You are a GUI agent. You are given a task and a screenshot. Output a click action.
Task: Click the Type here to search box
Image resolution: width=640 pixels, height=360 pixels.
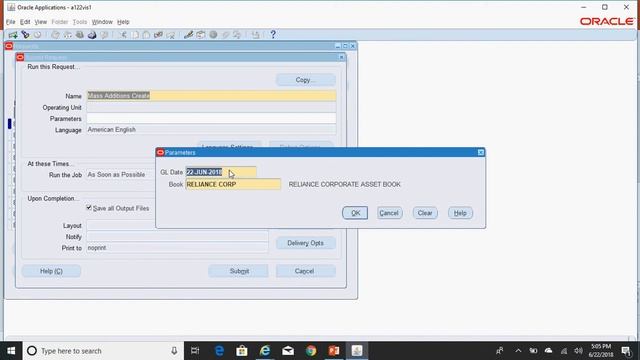coord(103,351)
